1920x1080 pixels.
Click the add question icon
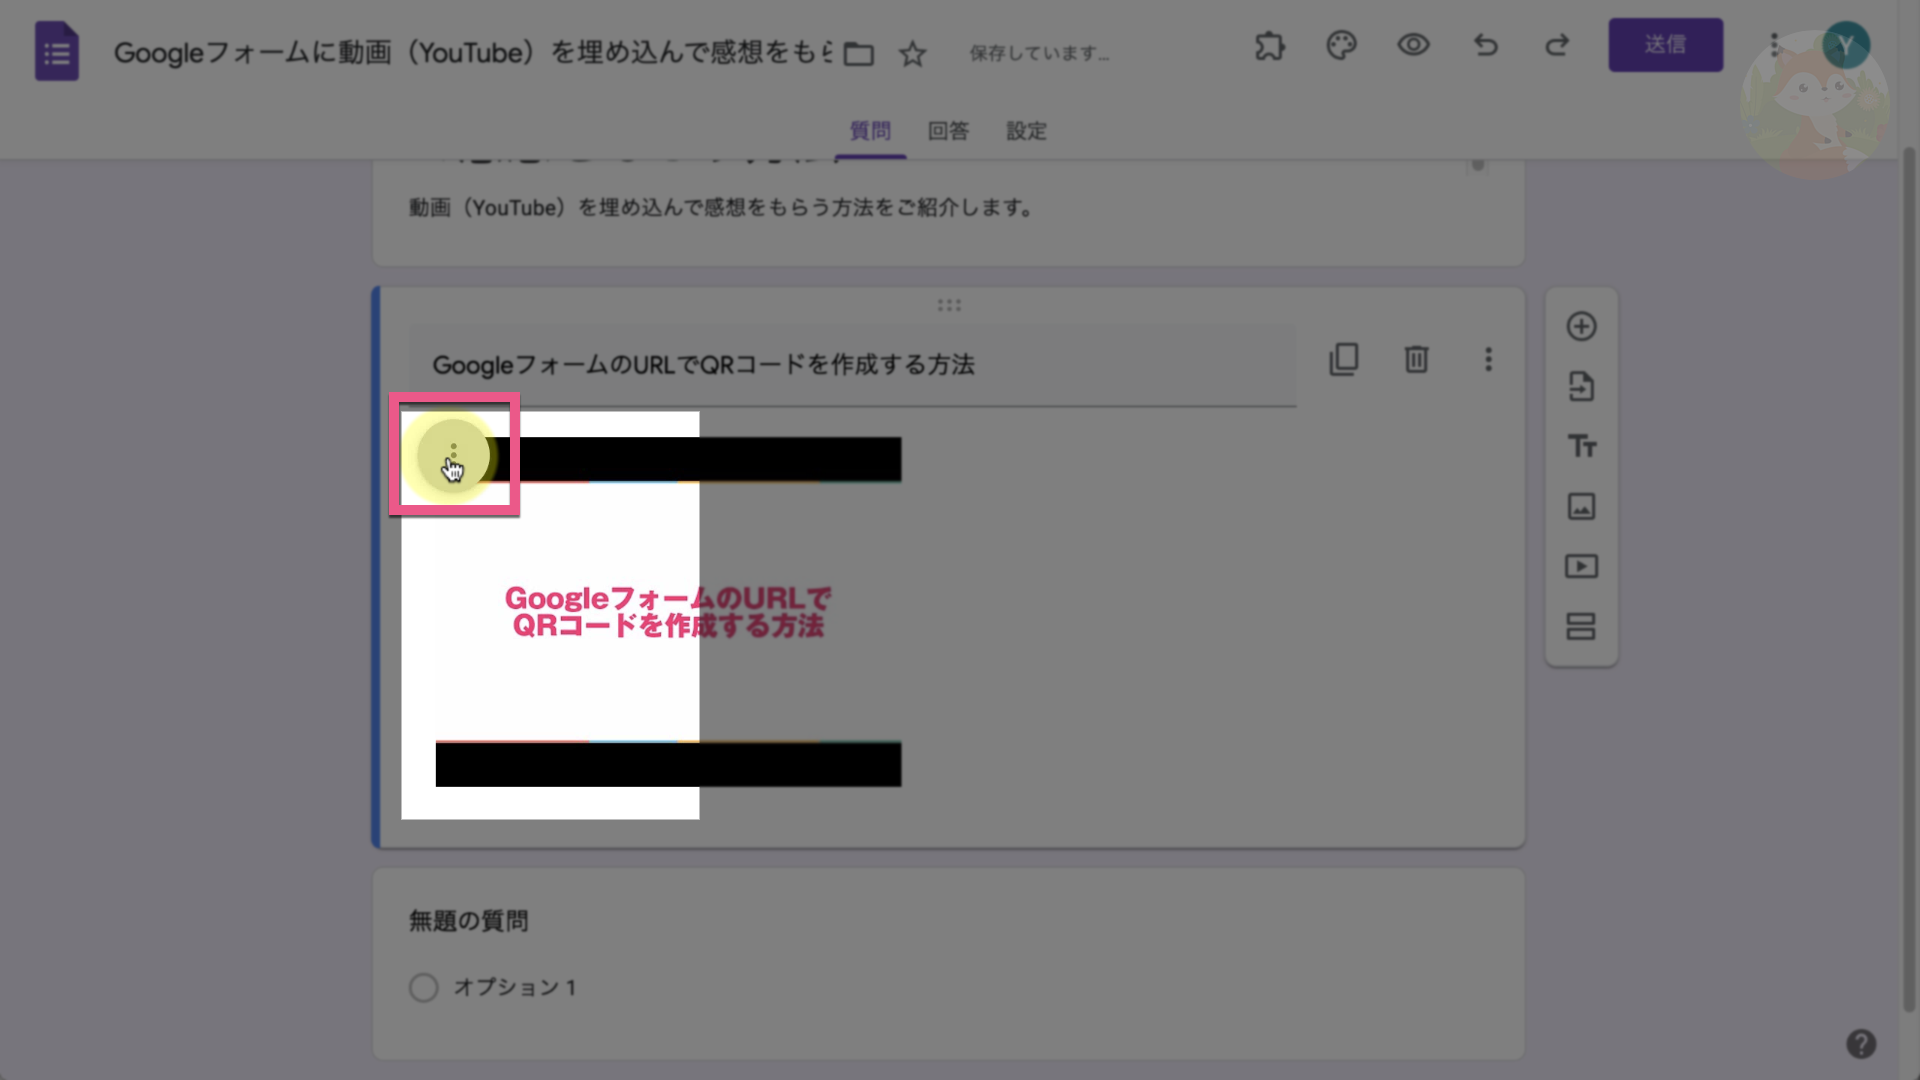pos(1580,326)
